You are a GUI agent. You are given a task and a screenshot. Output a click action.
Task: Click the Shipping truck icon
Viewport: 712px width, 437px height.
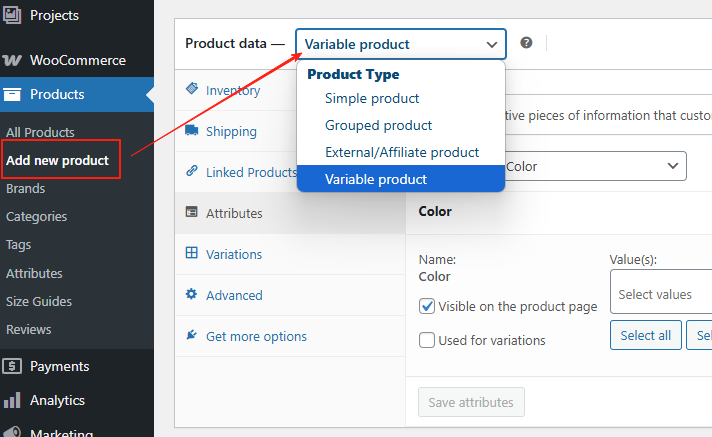(191, 131)
